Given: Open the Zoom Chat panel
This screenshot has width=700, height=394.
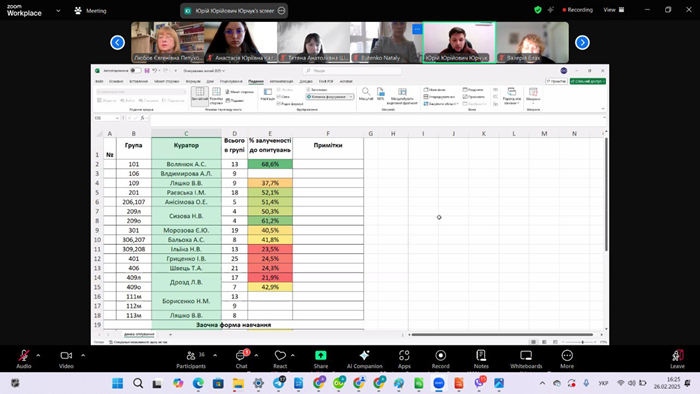Looking at the screenshot, I should 241,359.
